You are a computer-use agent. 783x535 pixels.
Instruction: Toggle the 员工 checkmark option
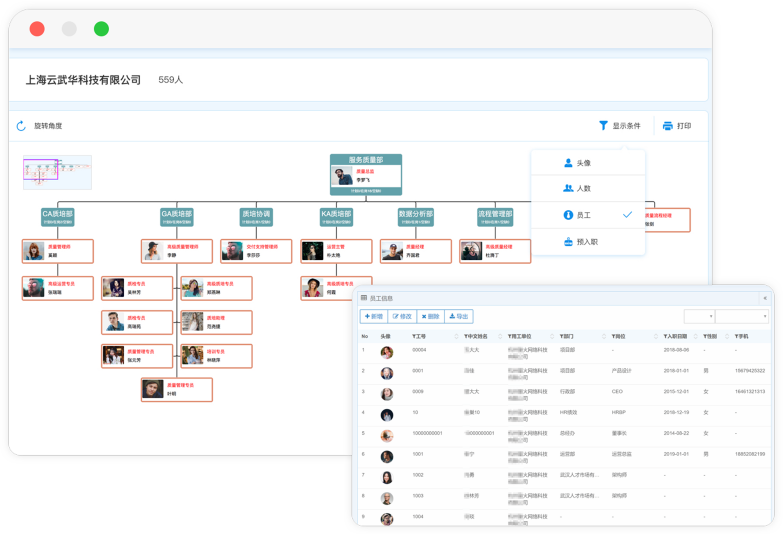click(626, 215)
